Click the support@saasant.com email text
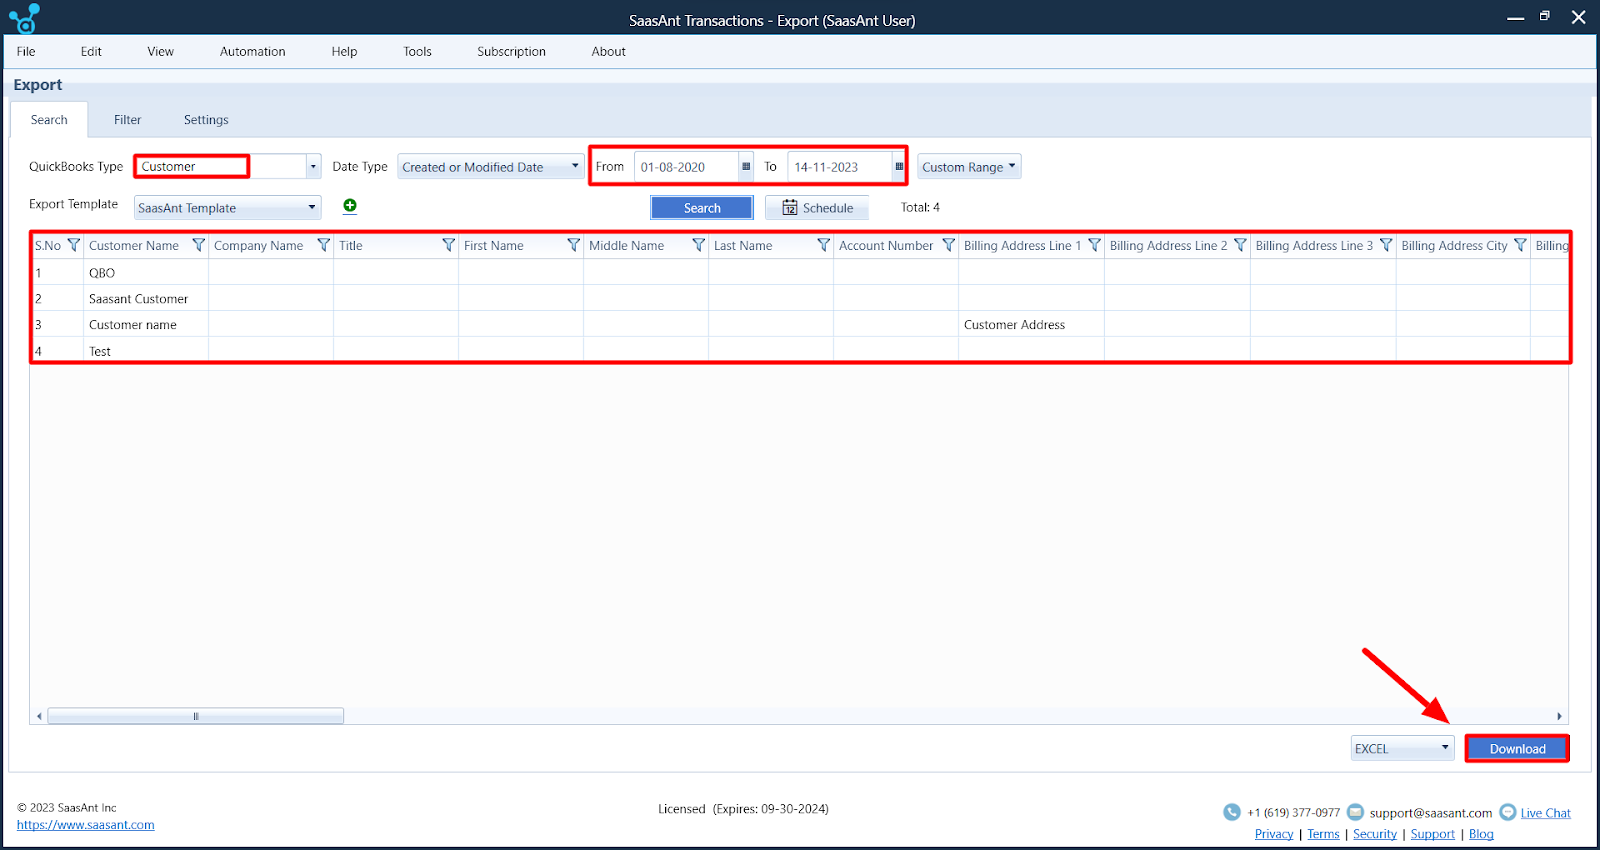 pos(1430,813)
